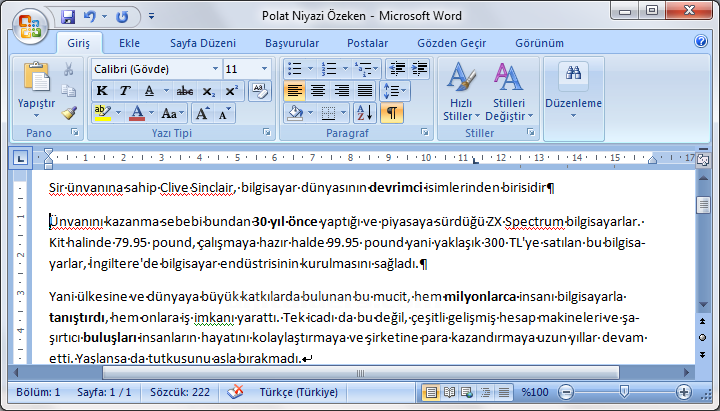Switch to the Görünüm tab
Image resolution: width=720 pixels, height=411 pixels.
coord(539,43)
